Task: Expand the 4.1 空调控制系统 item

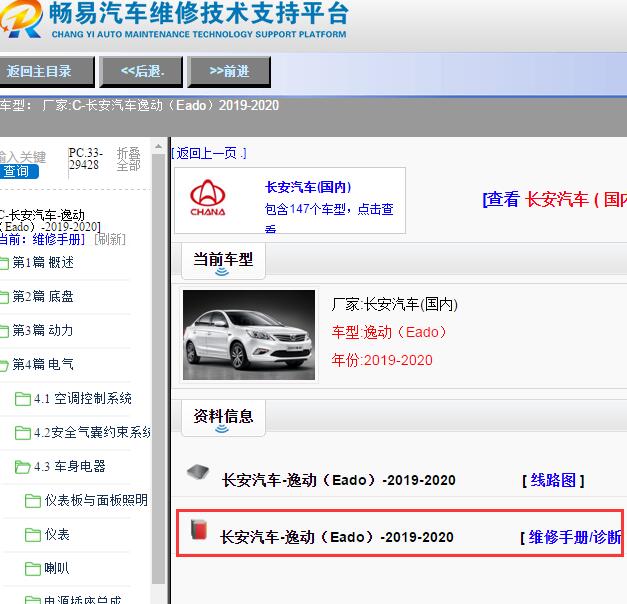Action: 83,398
